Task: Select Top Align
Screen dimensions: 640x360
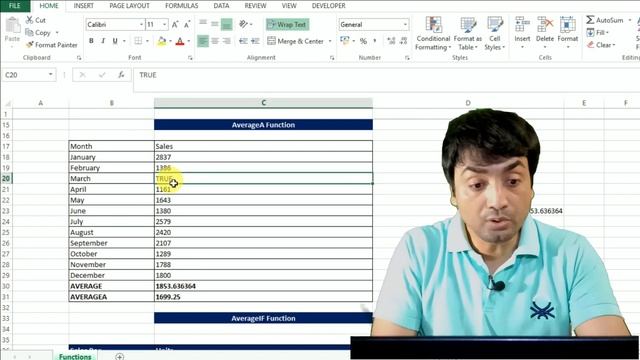Action: 203,24
